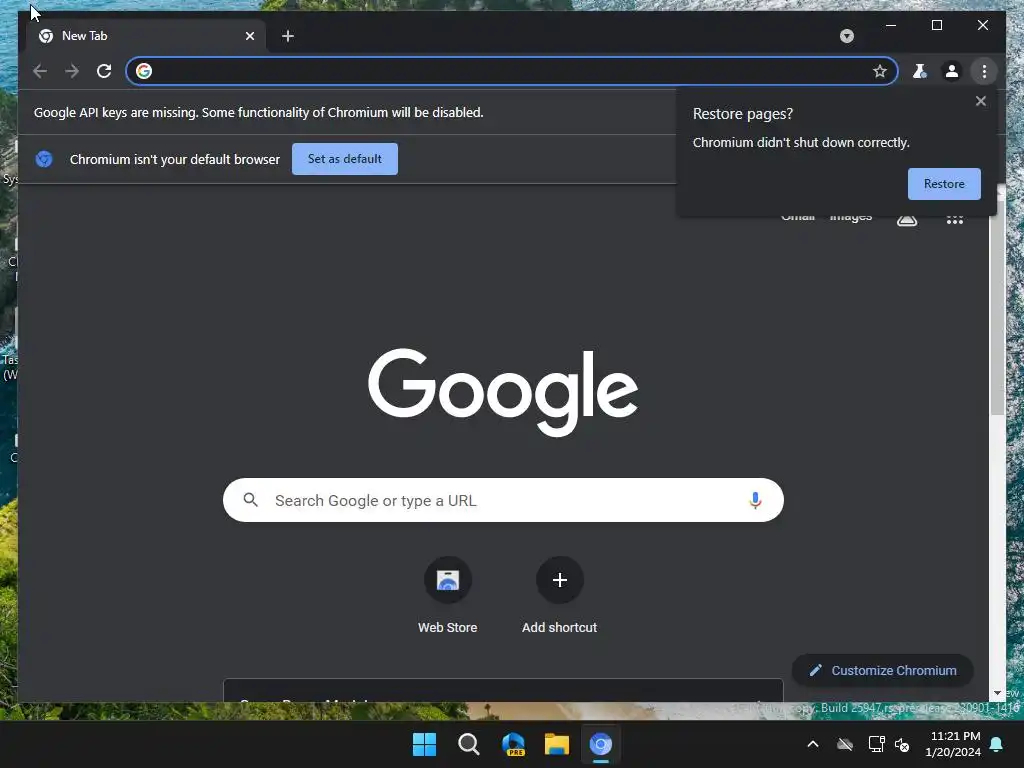
Task: Open the profile avatar menu
Action: (x=952, y=71)
